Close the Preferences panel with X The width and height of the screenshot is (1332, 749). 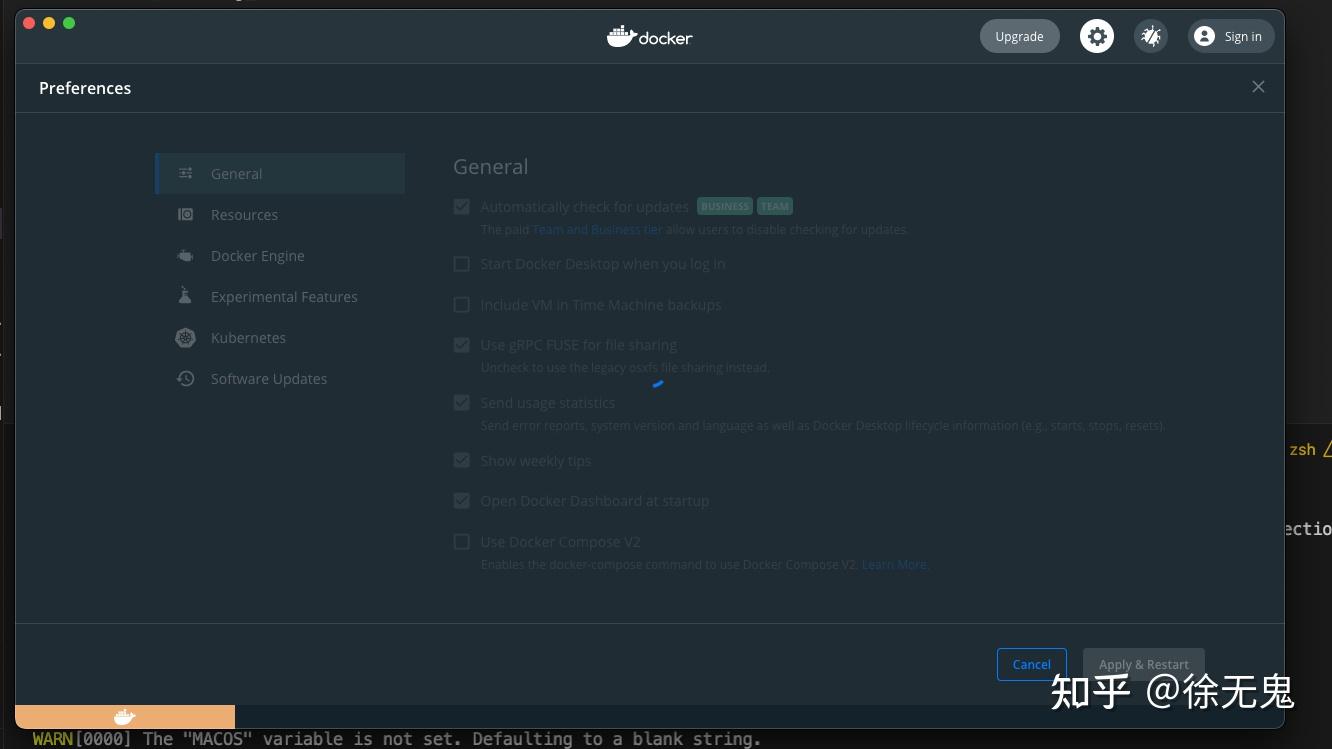[x=1258, y=87]
